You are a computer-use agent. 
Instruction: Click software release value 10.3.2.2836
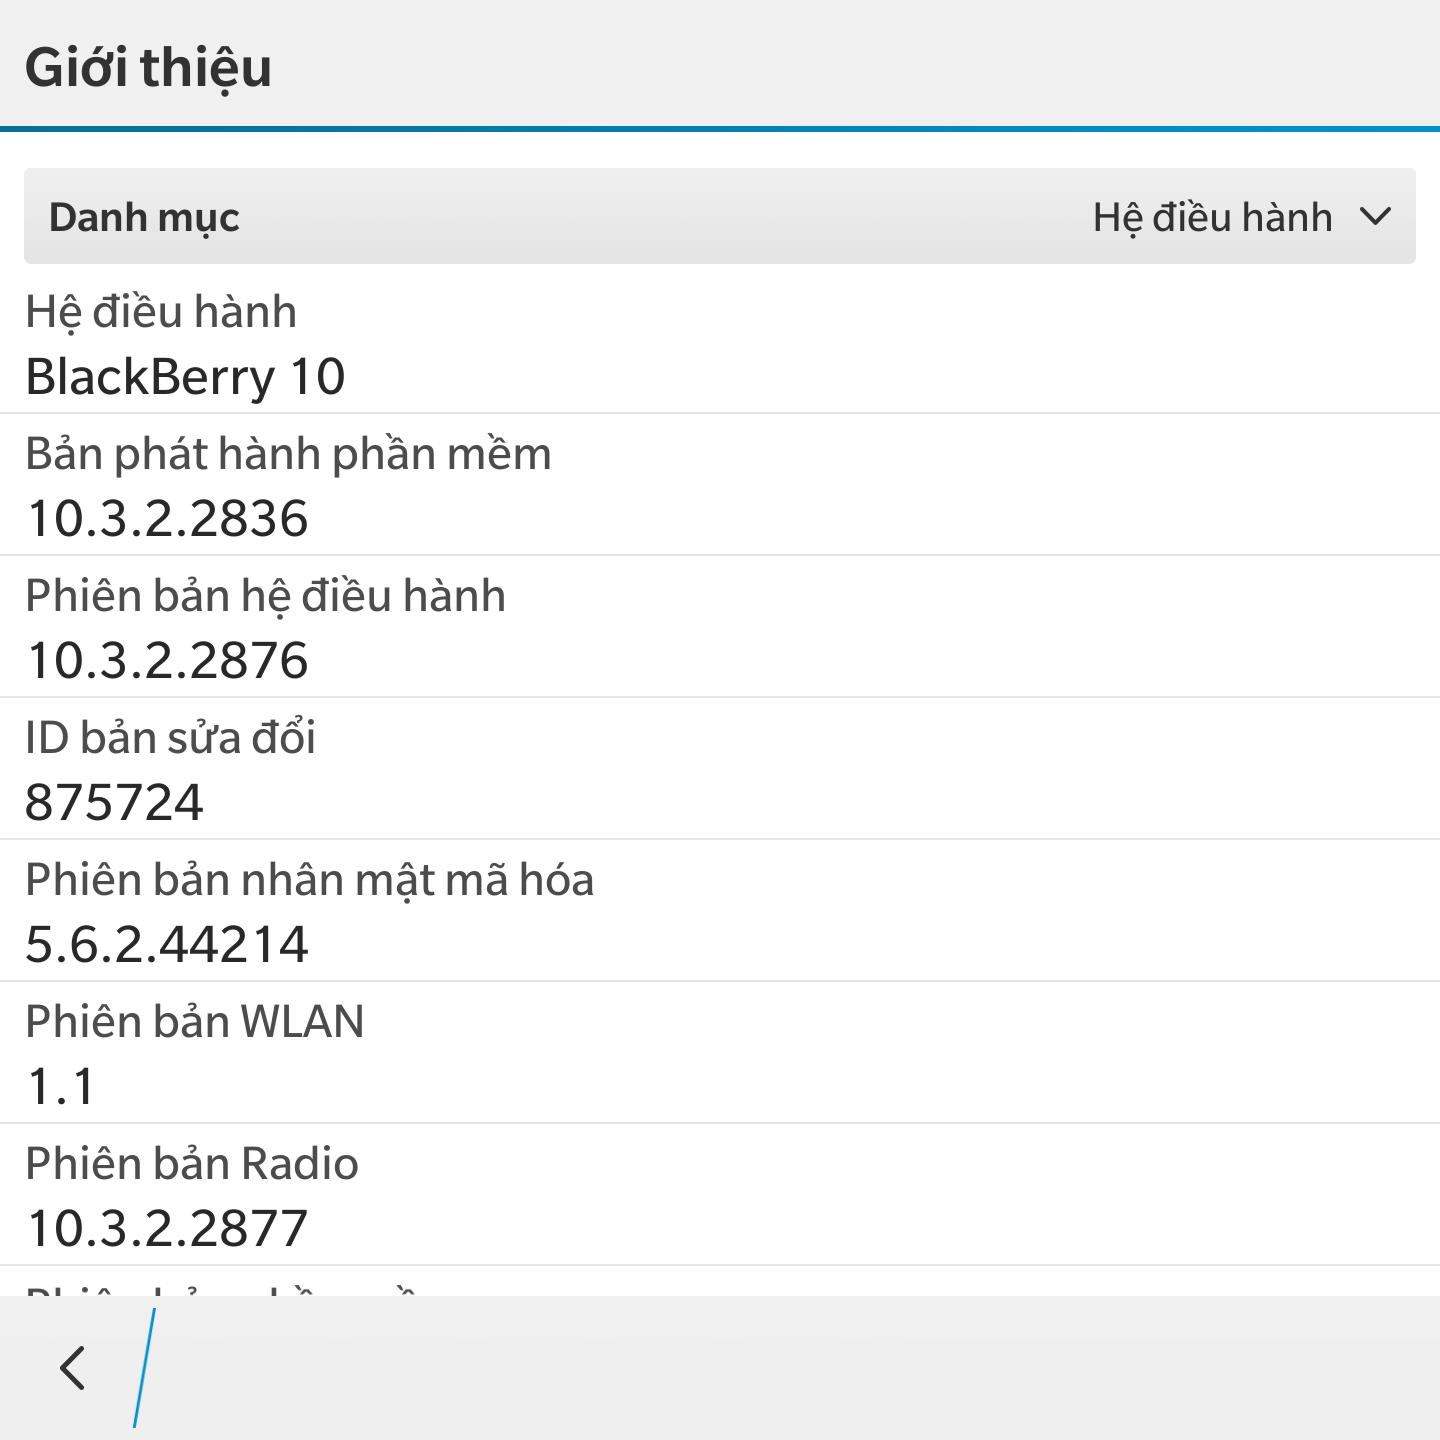pyautogui.click(x=167, y=519)
